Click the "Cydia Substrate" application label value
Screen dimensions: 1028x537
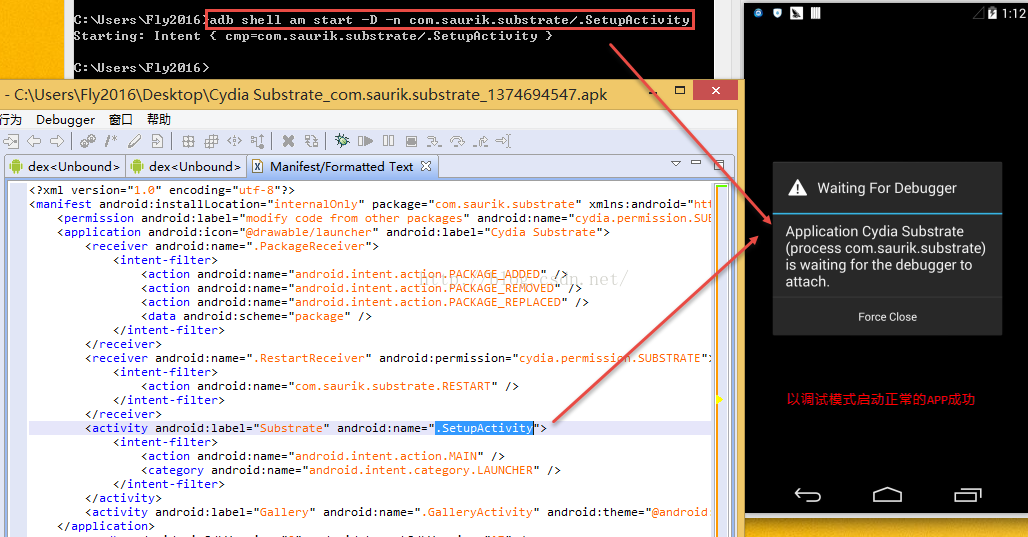click(543, 232)
